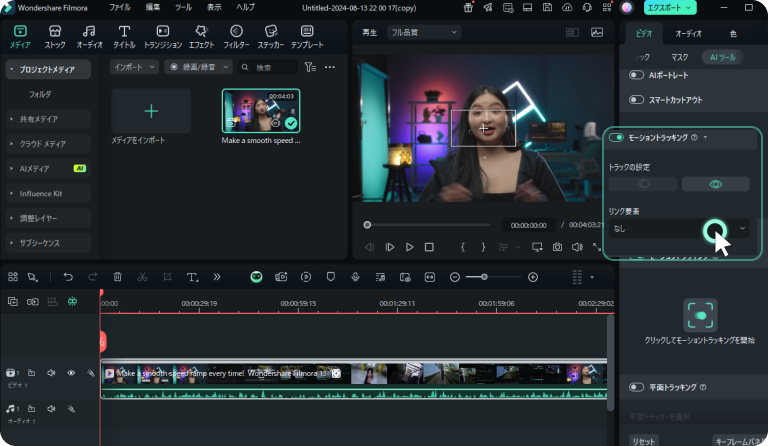The height and width of the screenshot is (446, 768).
Task: Toggle the モーショントラッキング switch
Action: (x=616, y=138)
